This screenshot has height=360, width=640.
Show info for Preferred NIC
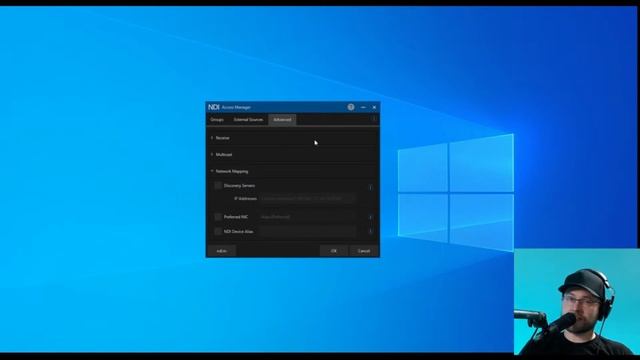[x=371, y=217]
